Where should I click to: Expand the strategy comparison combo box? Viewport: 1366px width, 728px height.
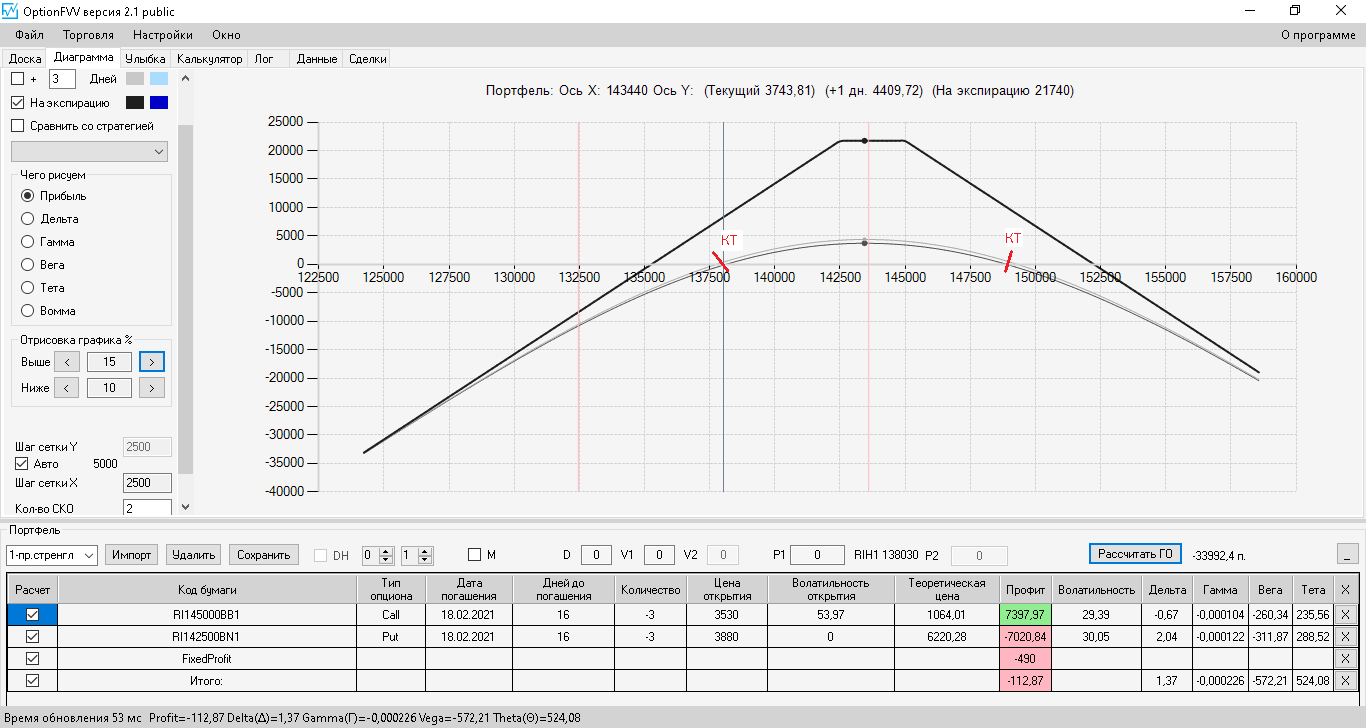point(89,151)
